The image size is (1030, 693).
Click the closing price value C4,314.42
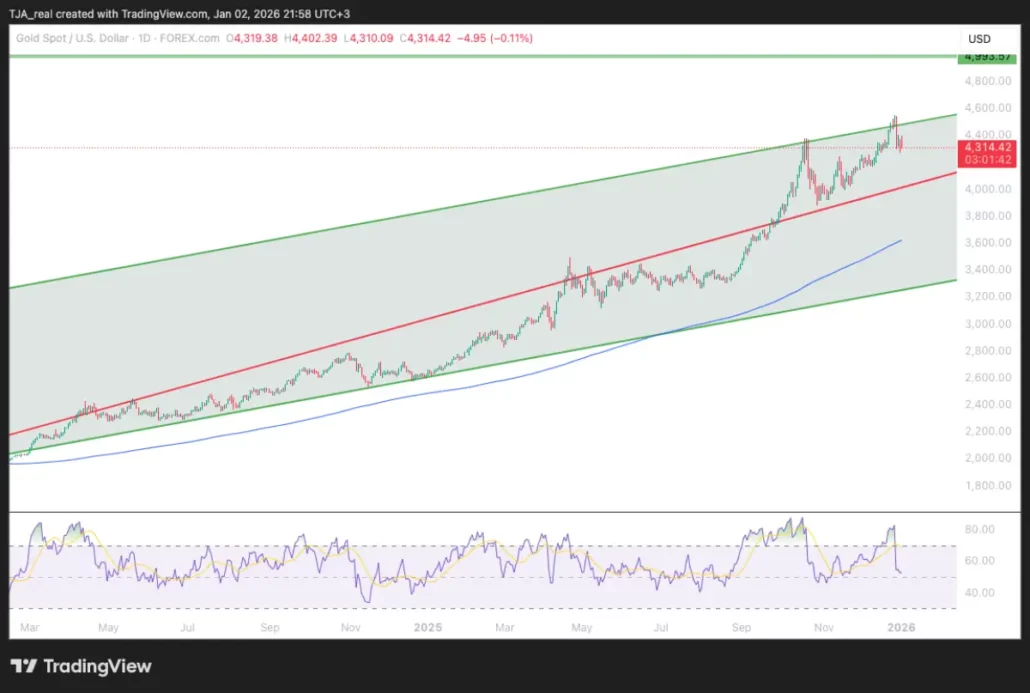[x=430, y=38]
